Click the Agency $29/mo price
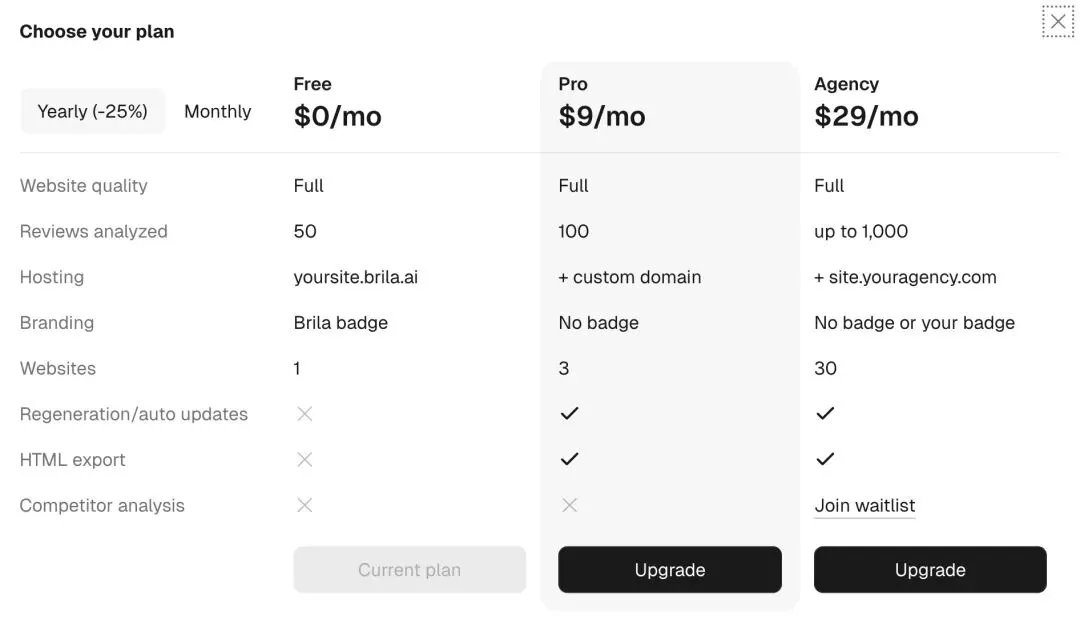The image size is (1080, 627). [x=866, y=116]
